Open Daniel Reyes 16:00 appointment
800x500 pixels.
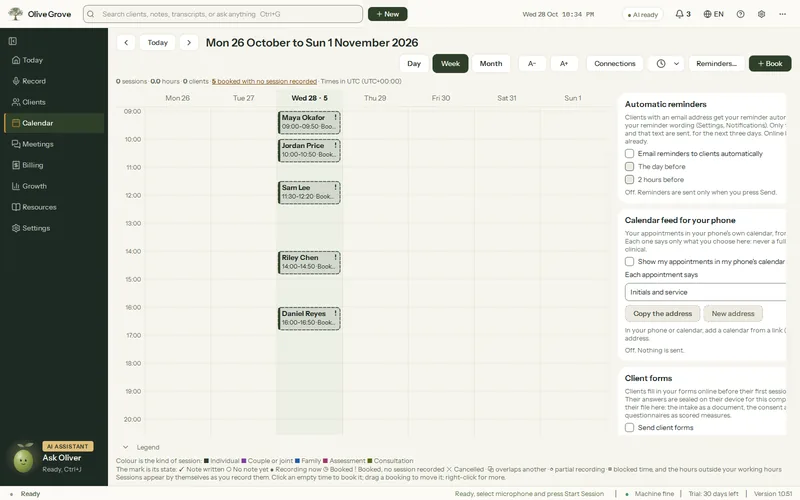[x=309, y=318]
